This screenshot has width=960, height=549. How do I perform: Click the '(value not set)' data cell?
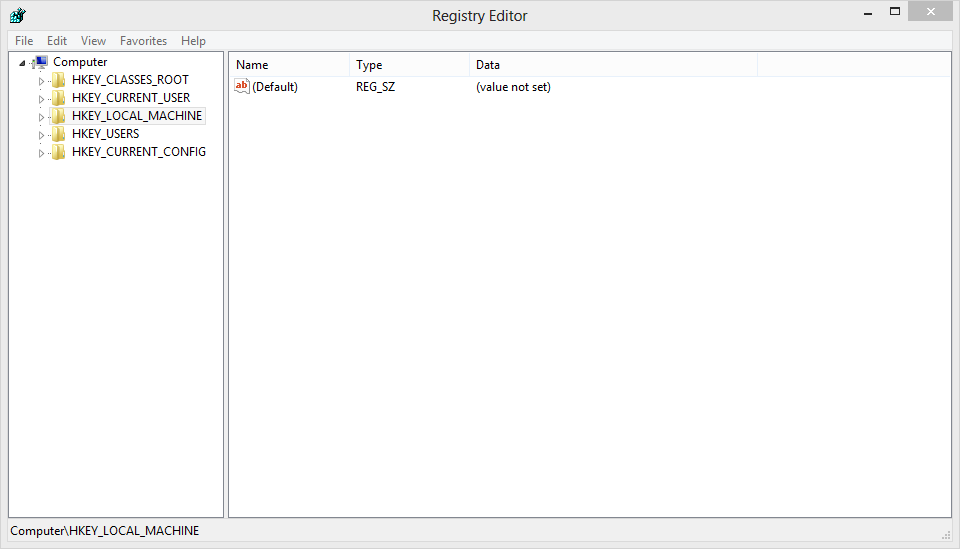click(513, 86)
